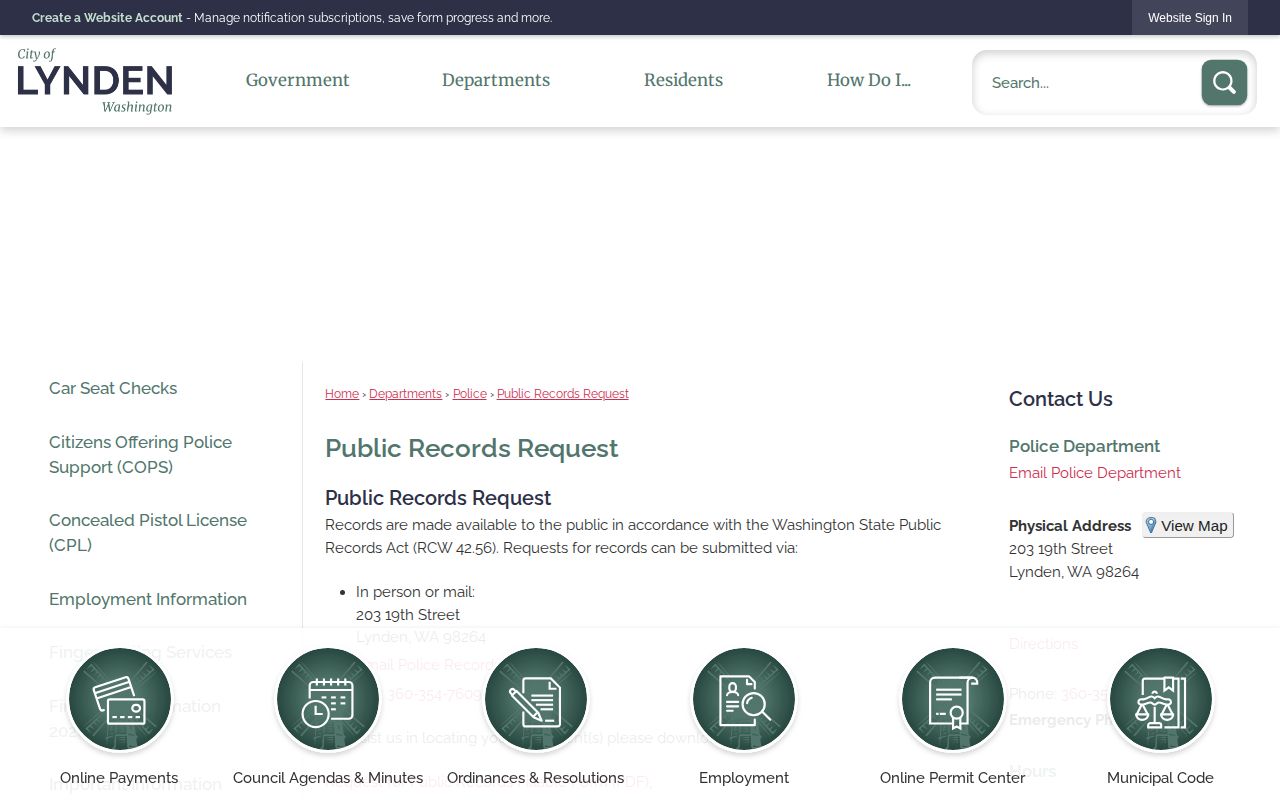Click Email Police Department link
1280x800 pixels.
1094,473
